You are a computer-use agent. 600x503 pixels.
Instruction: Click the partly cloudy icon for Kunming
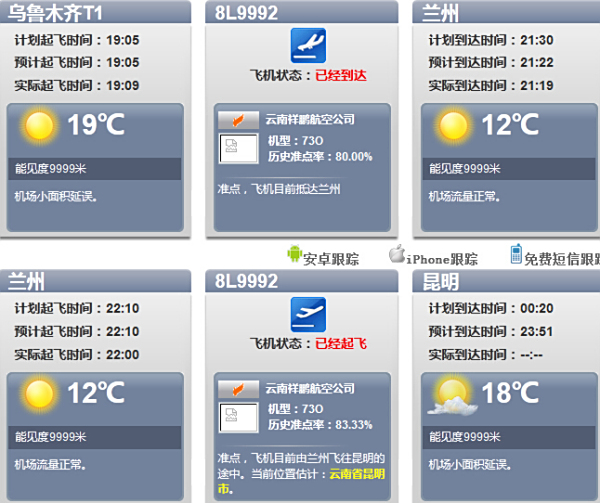453,396
